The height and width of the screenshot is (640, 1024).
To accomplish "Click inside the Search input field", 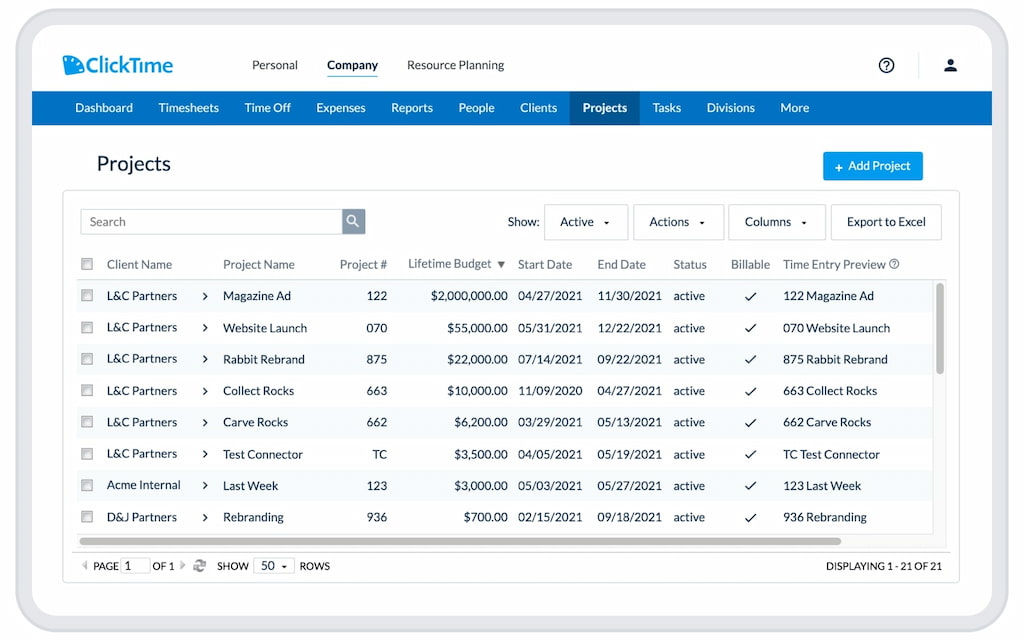I will [210, 221].
